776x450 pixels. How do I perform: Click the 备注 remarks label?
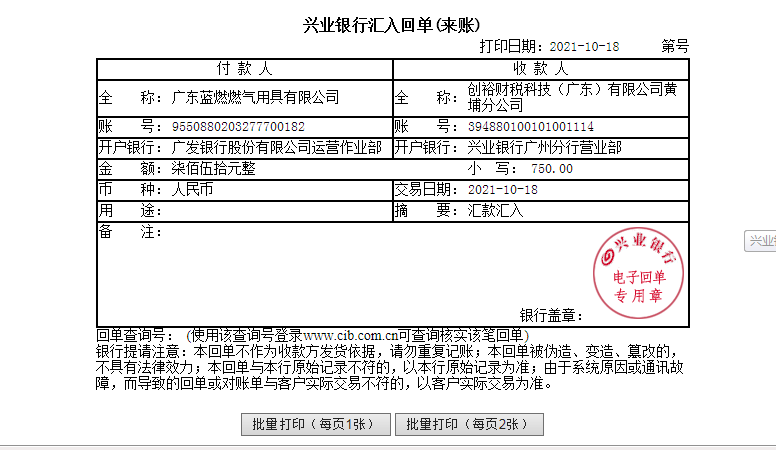[130, 232]
